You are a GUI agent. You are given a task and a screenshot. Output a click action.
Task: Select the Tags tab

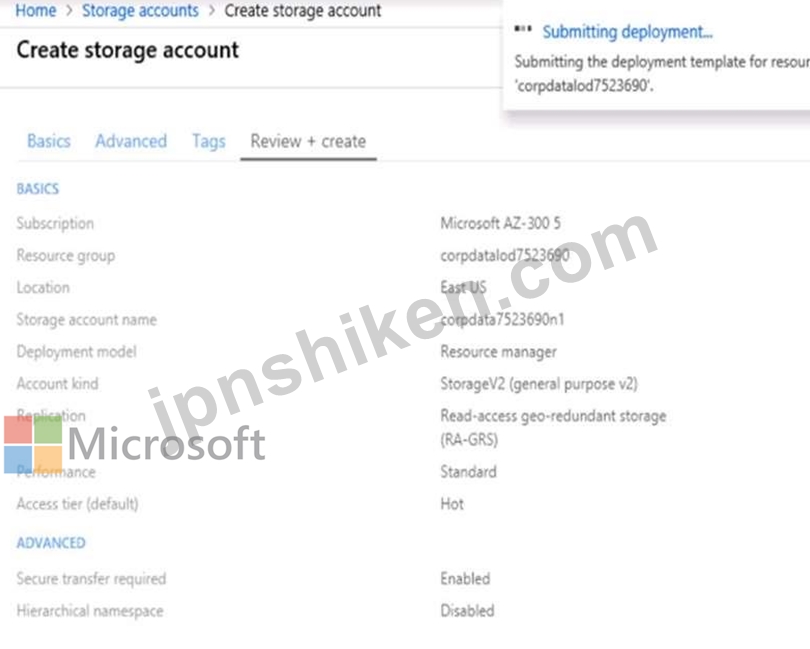[x=209, y=142]
